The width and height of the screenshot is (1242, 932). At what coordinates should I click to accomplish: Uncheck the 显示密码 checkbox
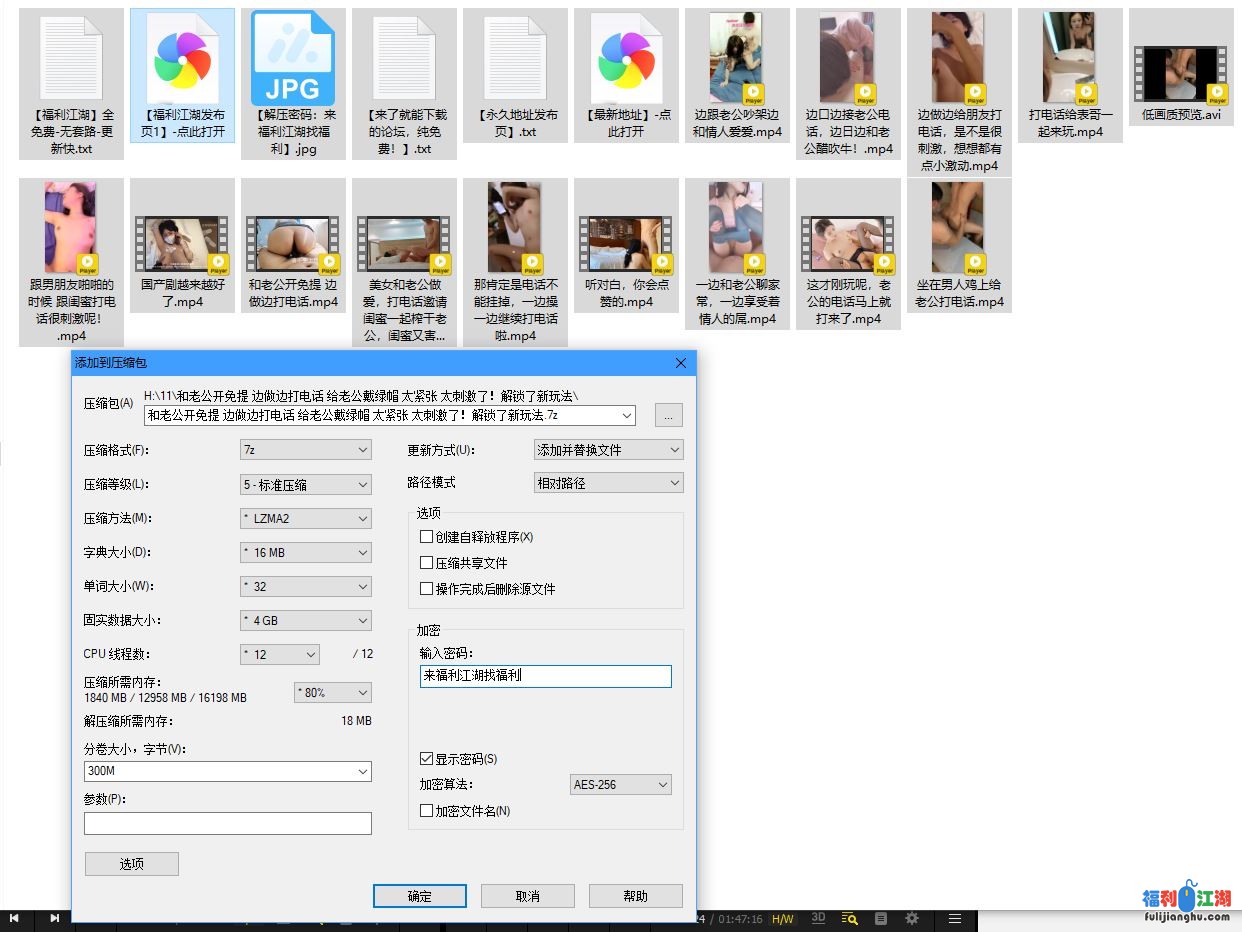(x=427, y=759)
